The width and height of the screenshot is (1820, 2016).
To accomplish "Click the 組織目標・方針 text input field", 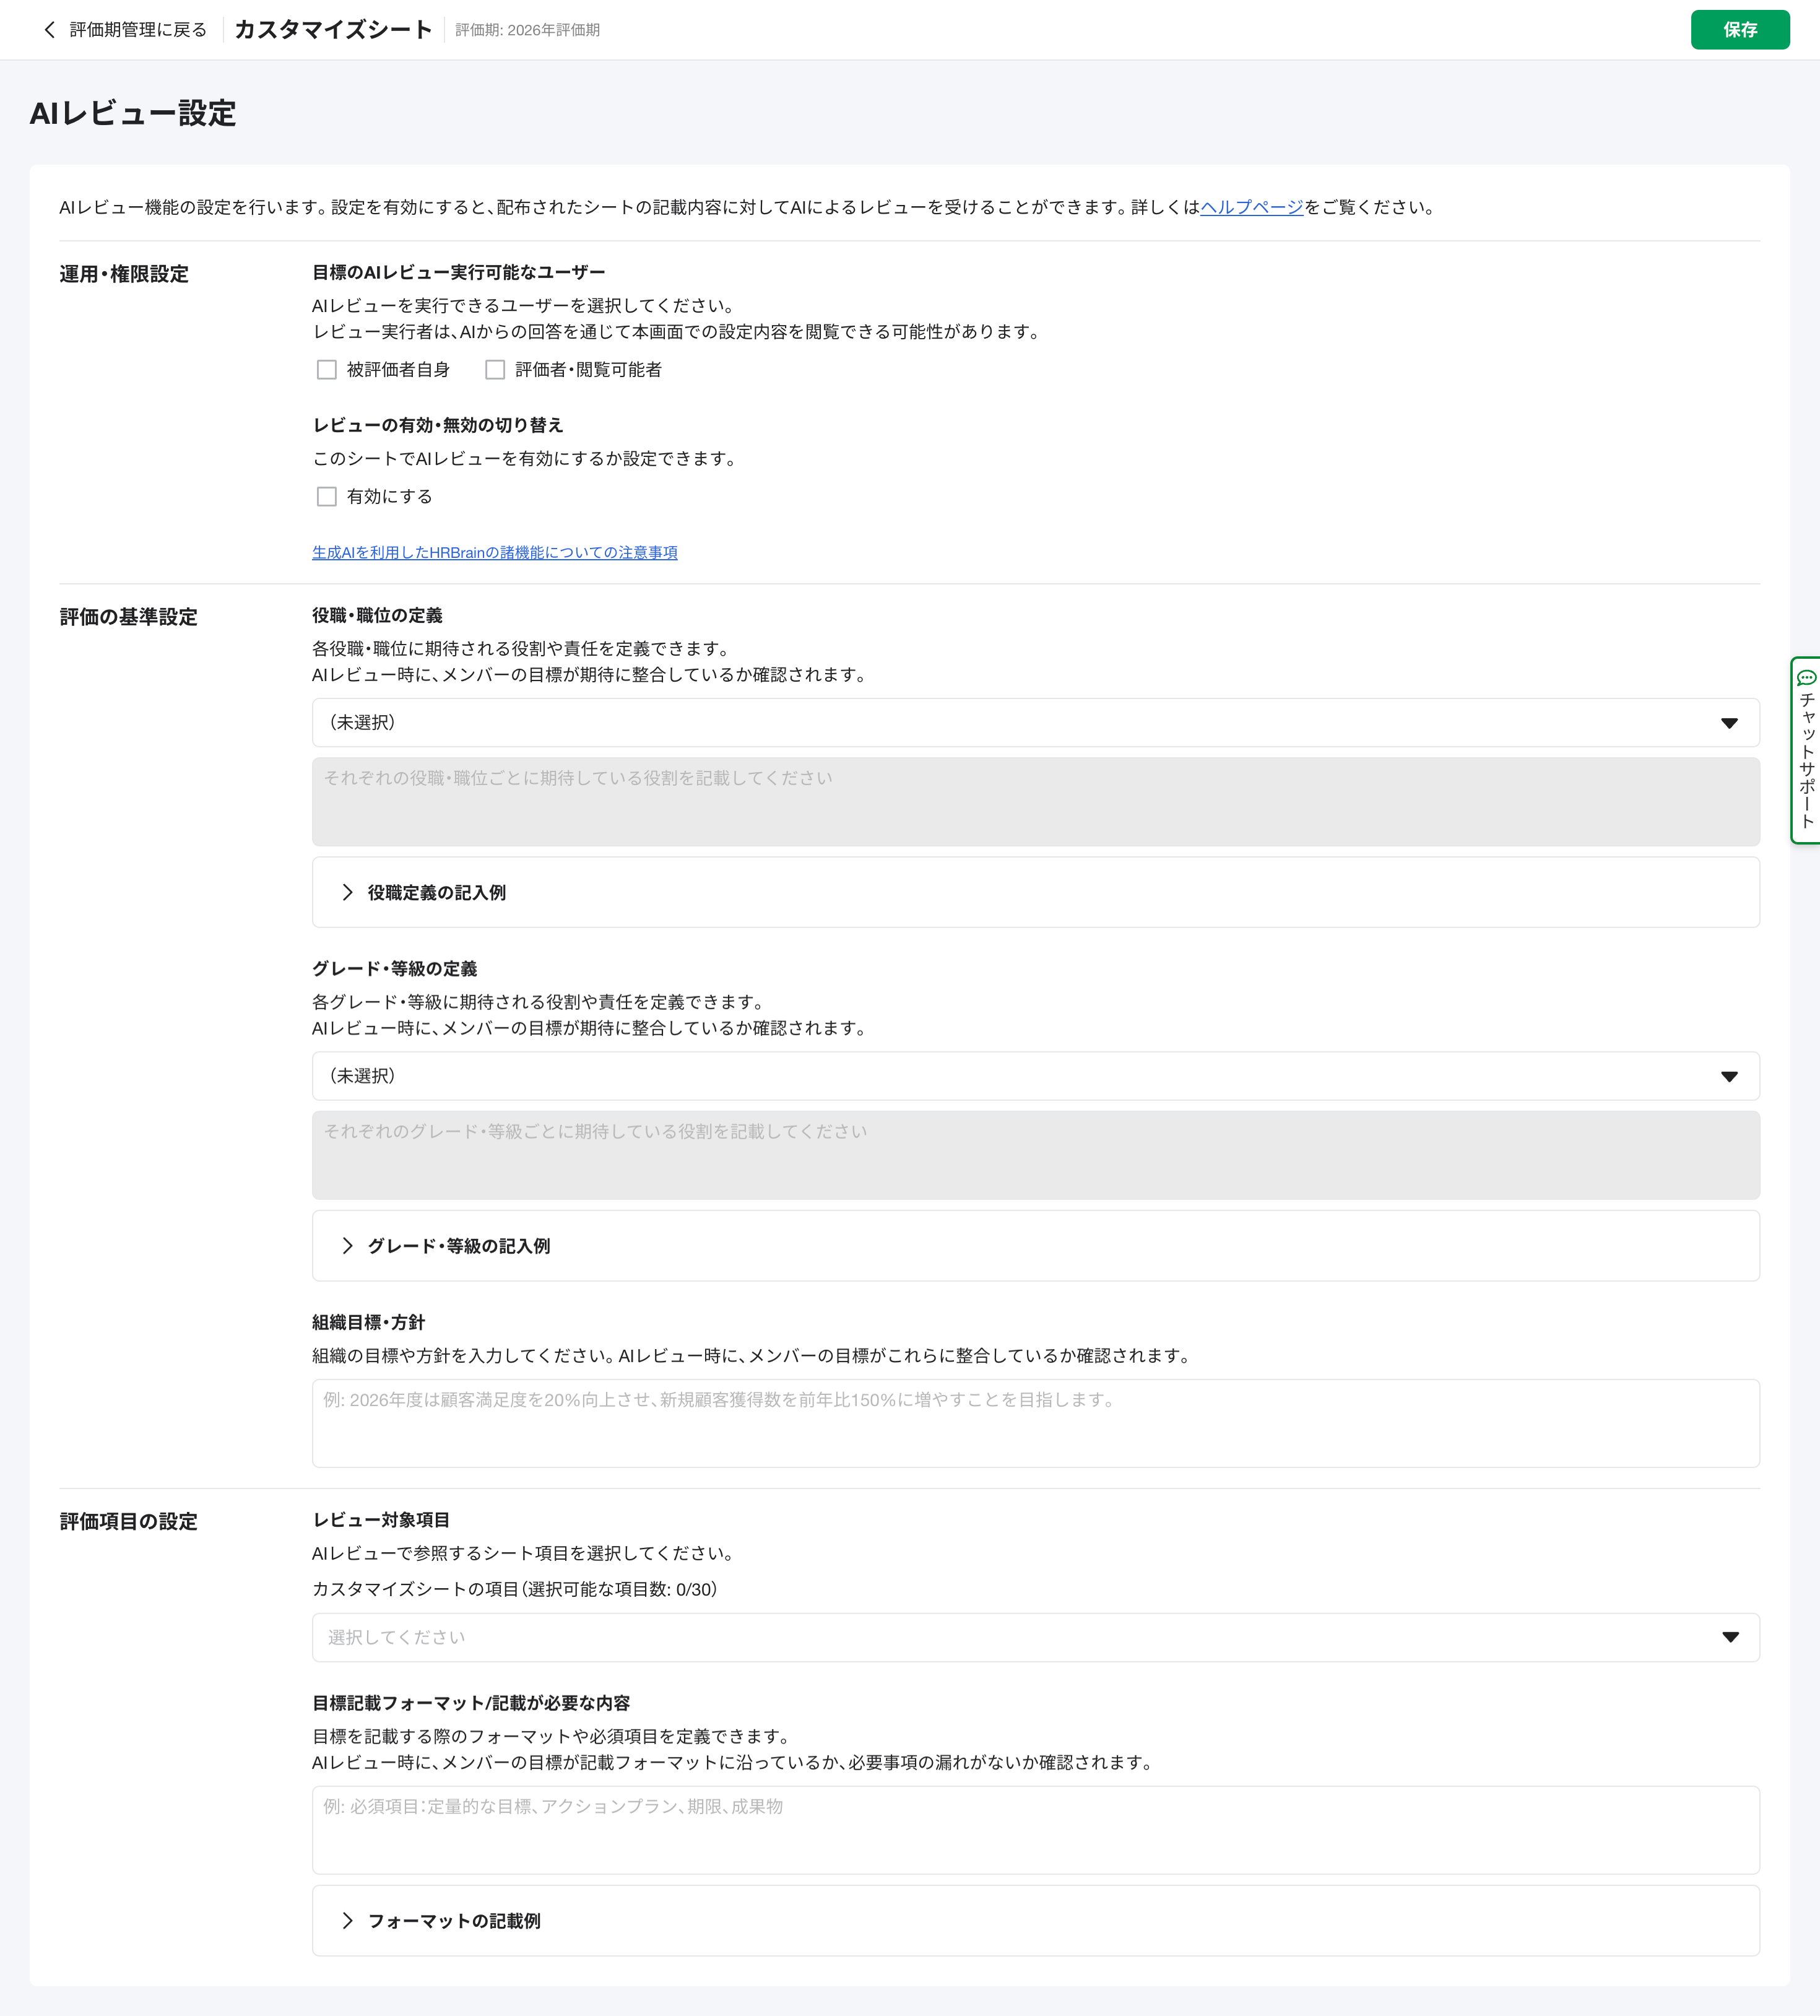I will (x=1035, y=1423).
